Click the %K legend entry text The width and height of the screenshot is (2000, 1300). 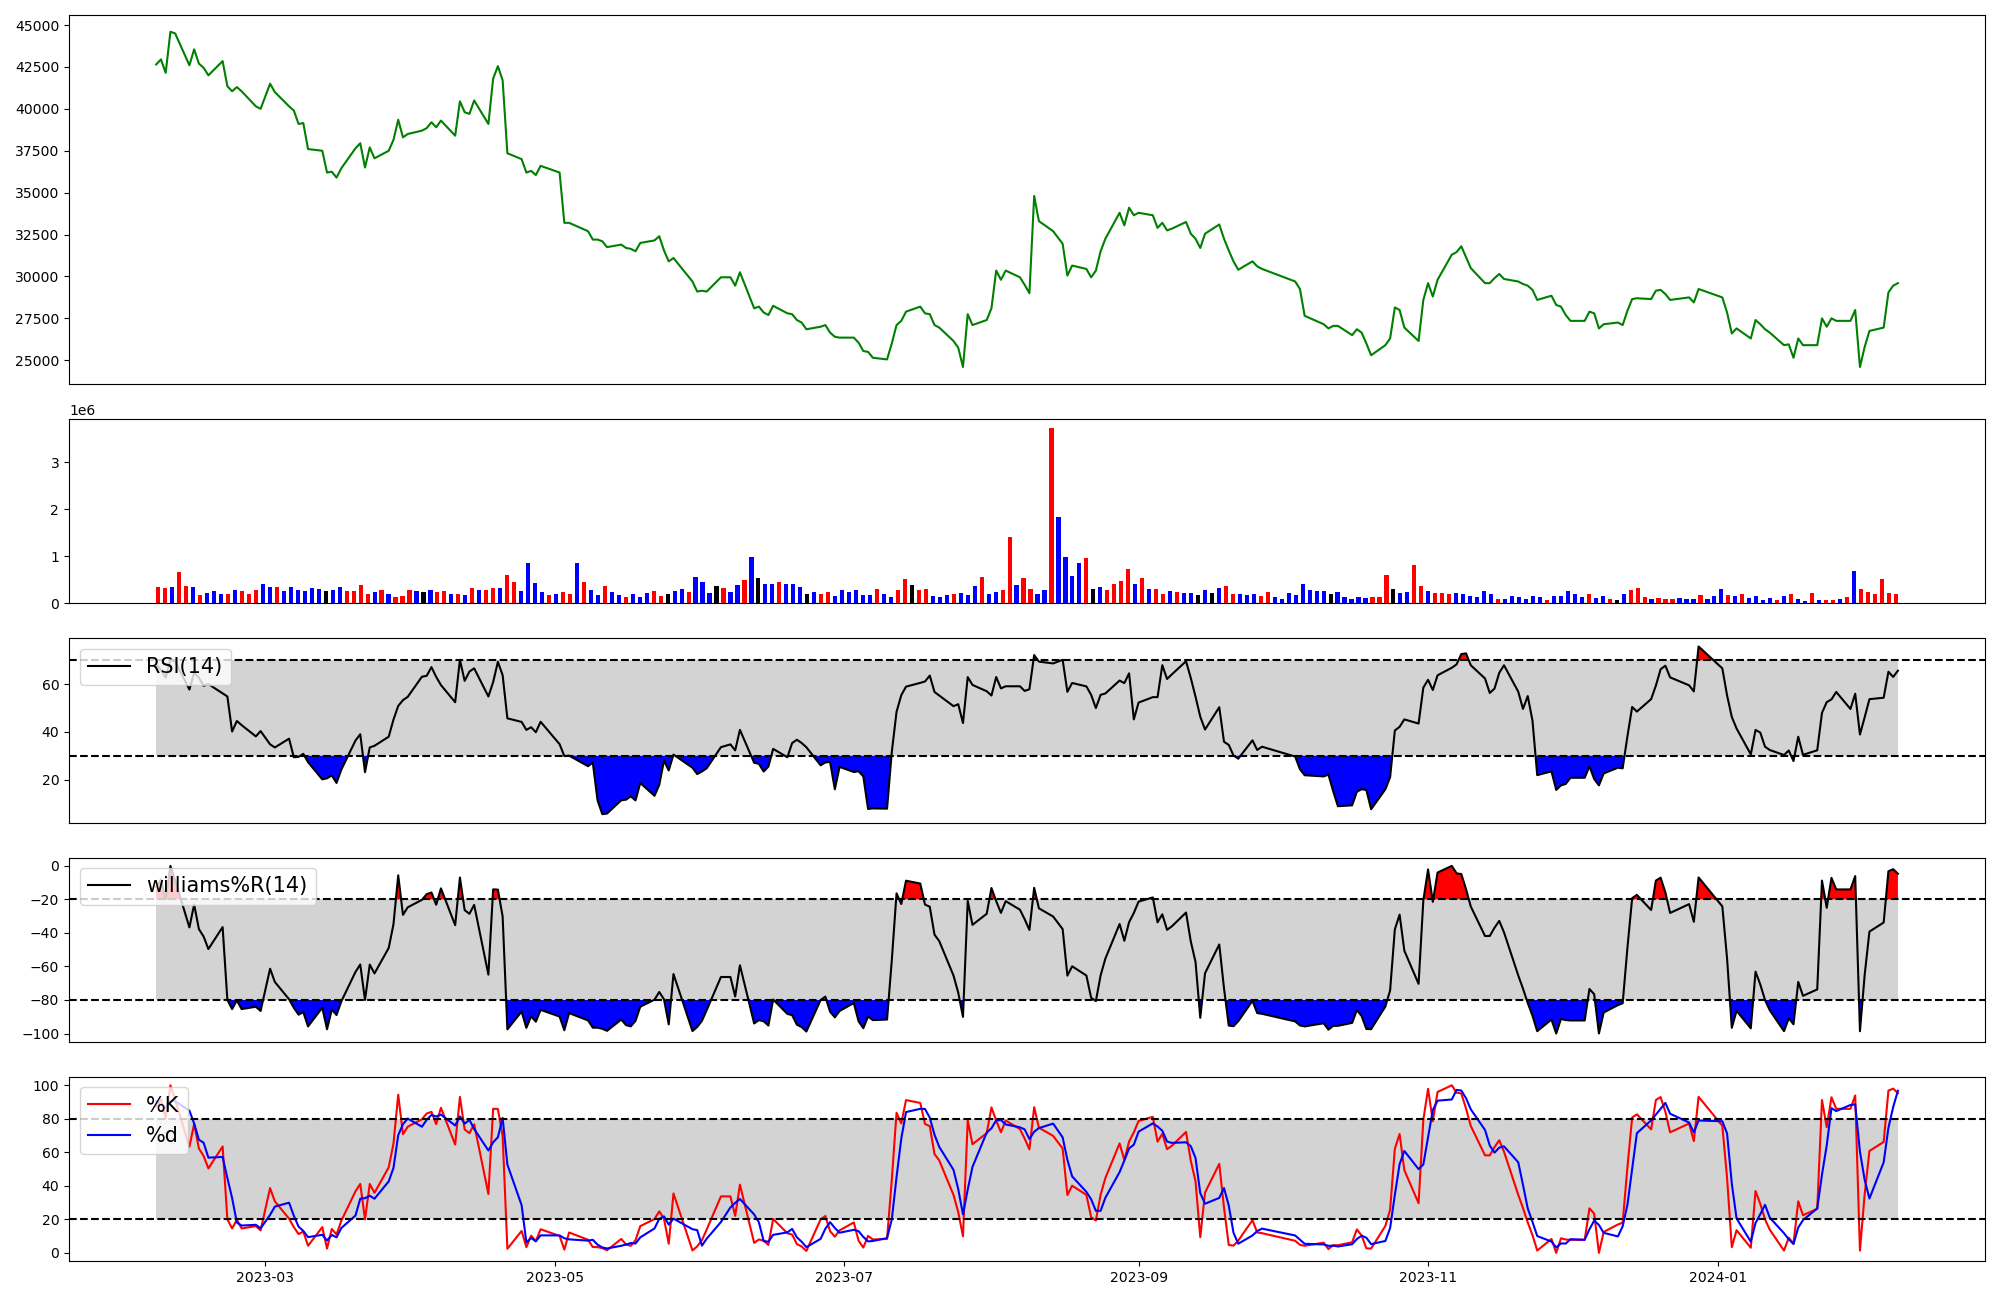coord(162,1105)
